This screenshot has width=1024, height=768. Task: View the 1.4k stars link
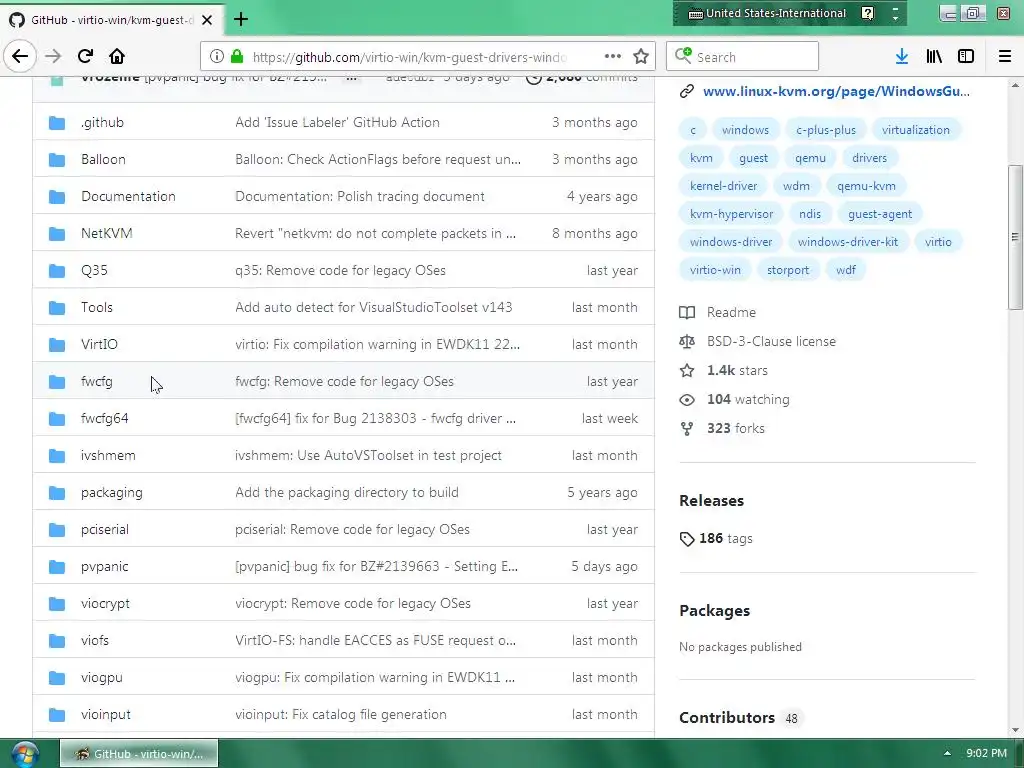pyautogui.click(x=737, y=370)
